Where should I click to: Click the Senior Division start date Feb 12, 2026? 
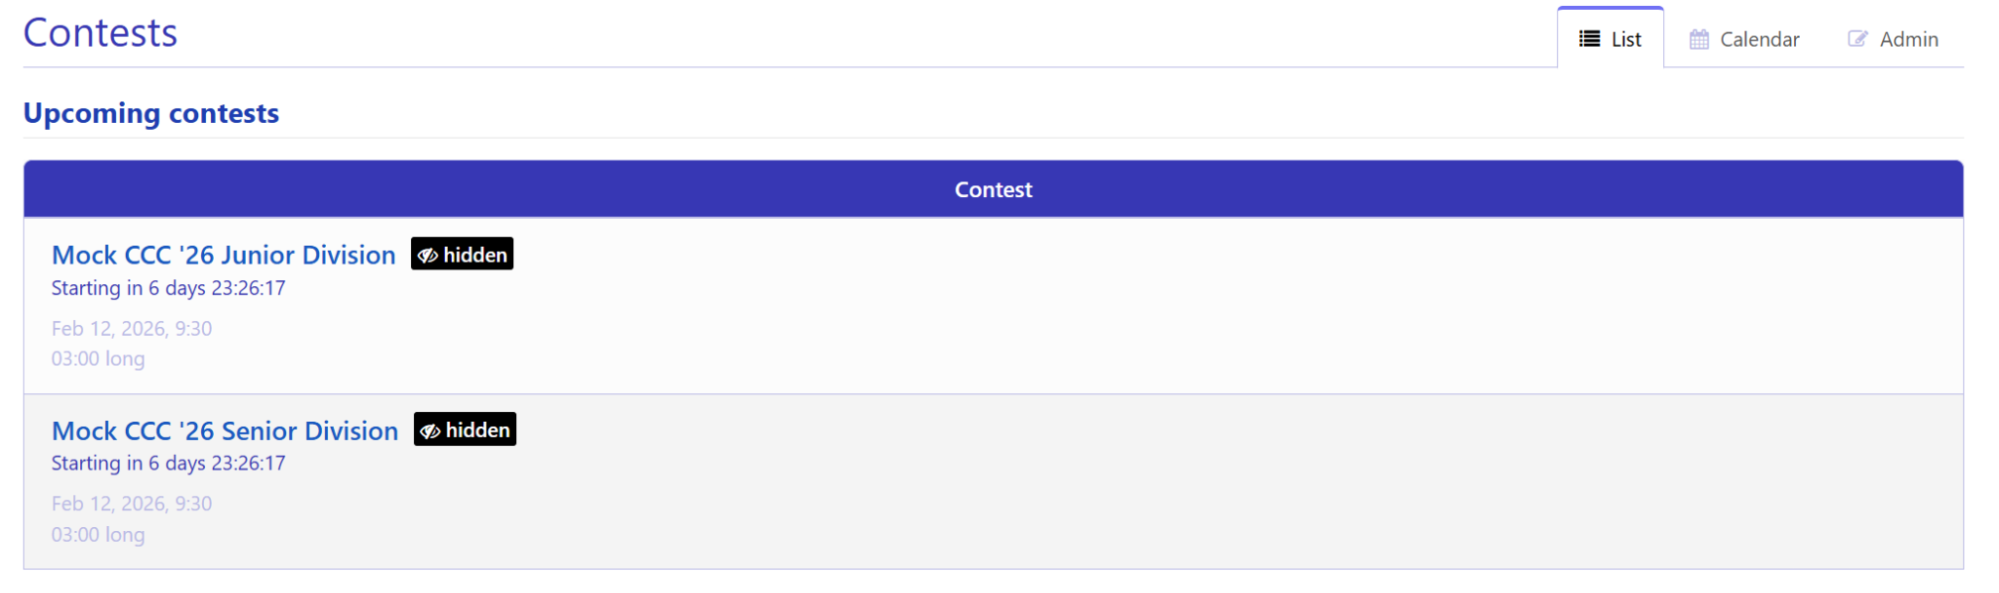coord(131,503)
